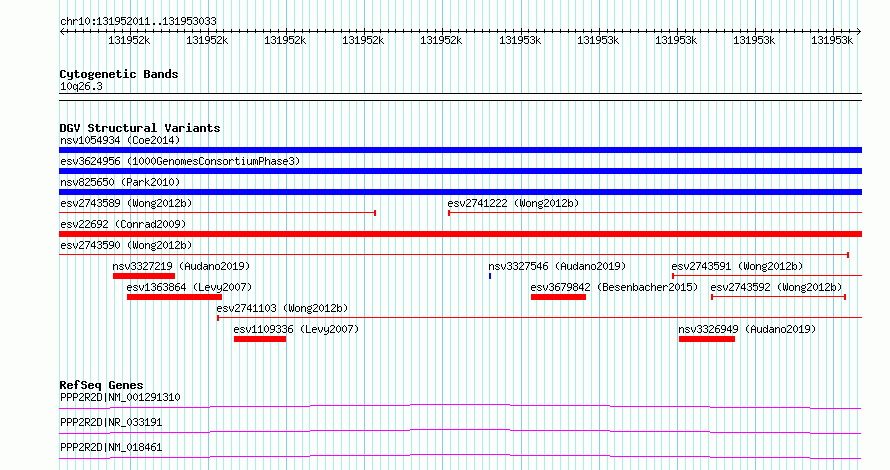
Task: Open transcript PPP2R2D|NR_033191
Action: click(x=111, y=422)
